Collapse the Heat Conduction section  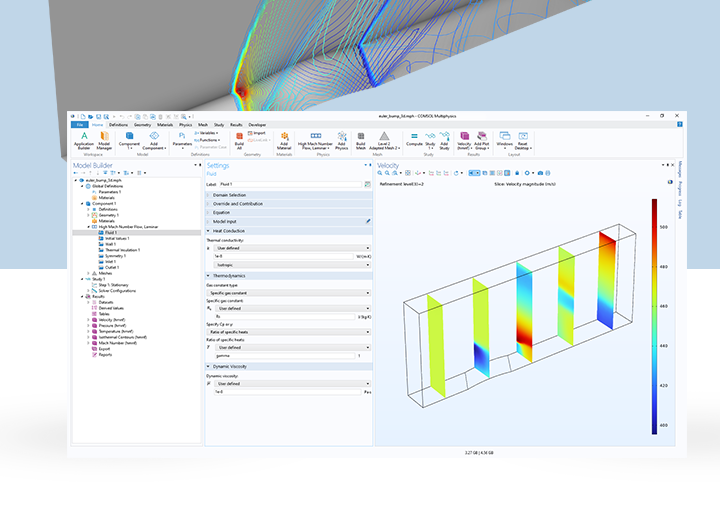point(289,231)
